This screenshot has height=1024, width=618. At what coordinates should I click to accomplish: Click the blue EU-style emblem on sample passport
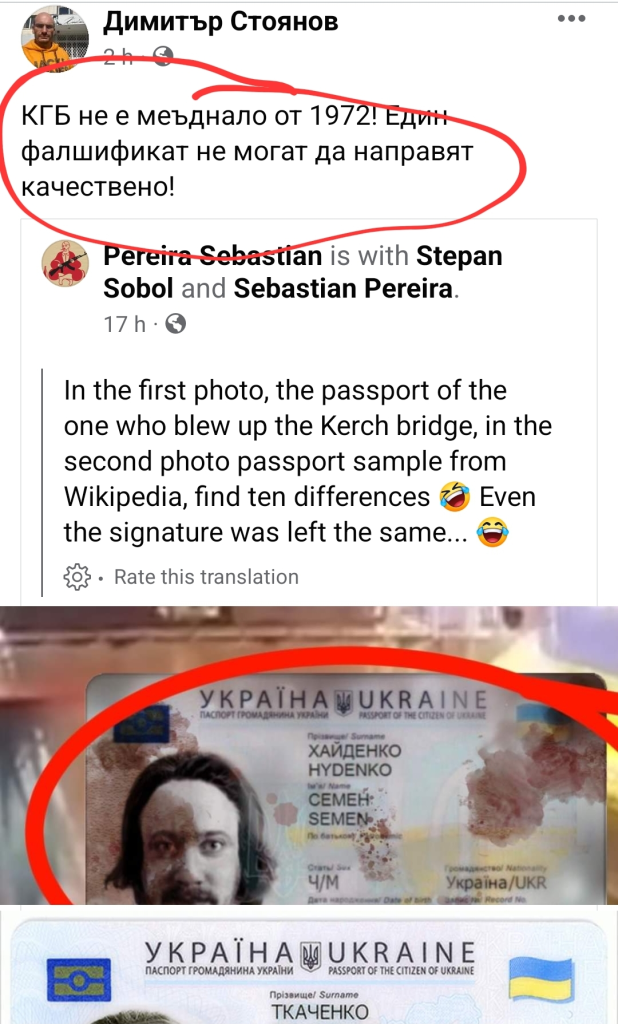(x=78, y=982)
